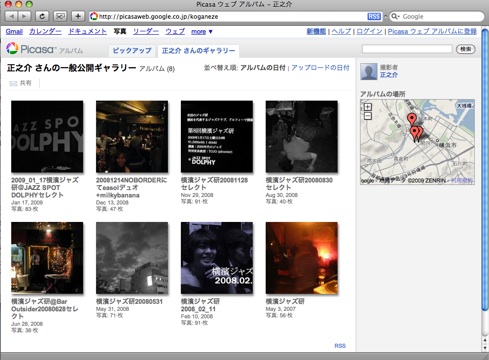The height and width of the screenshot is (360, 489).
Task: Click the 検索 search button
Action: click(465, 49)
